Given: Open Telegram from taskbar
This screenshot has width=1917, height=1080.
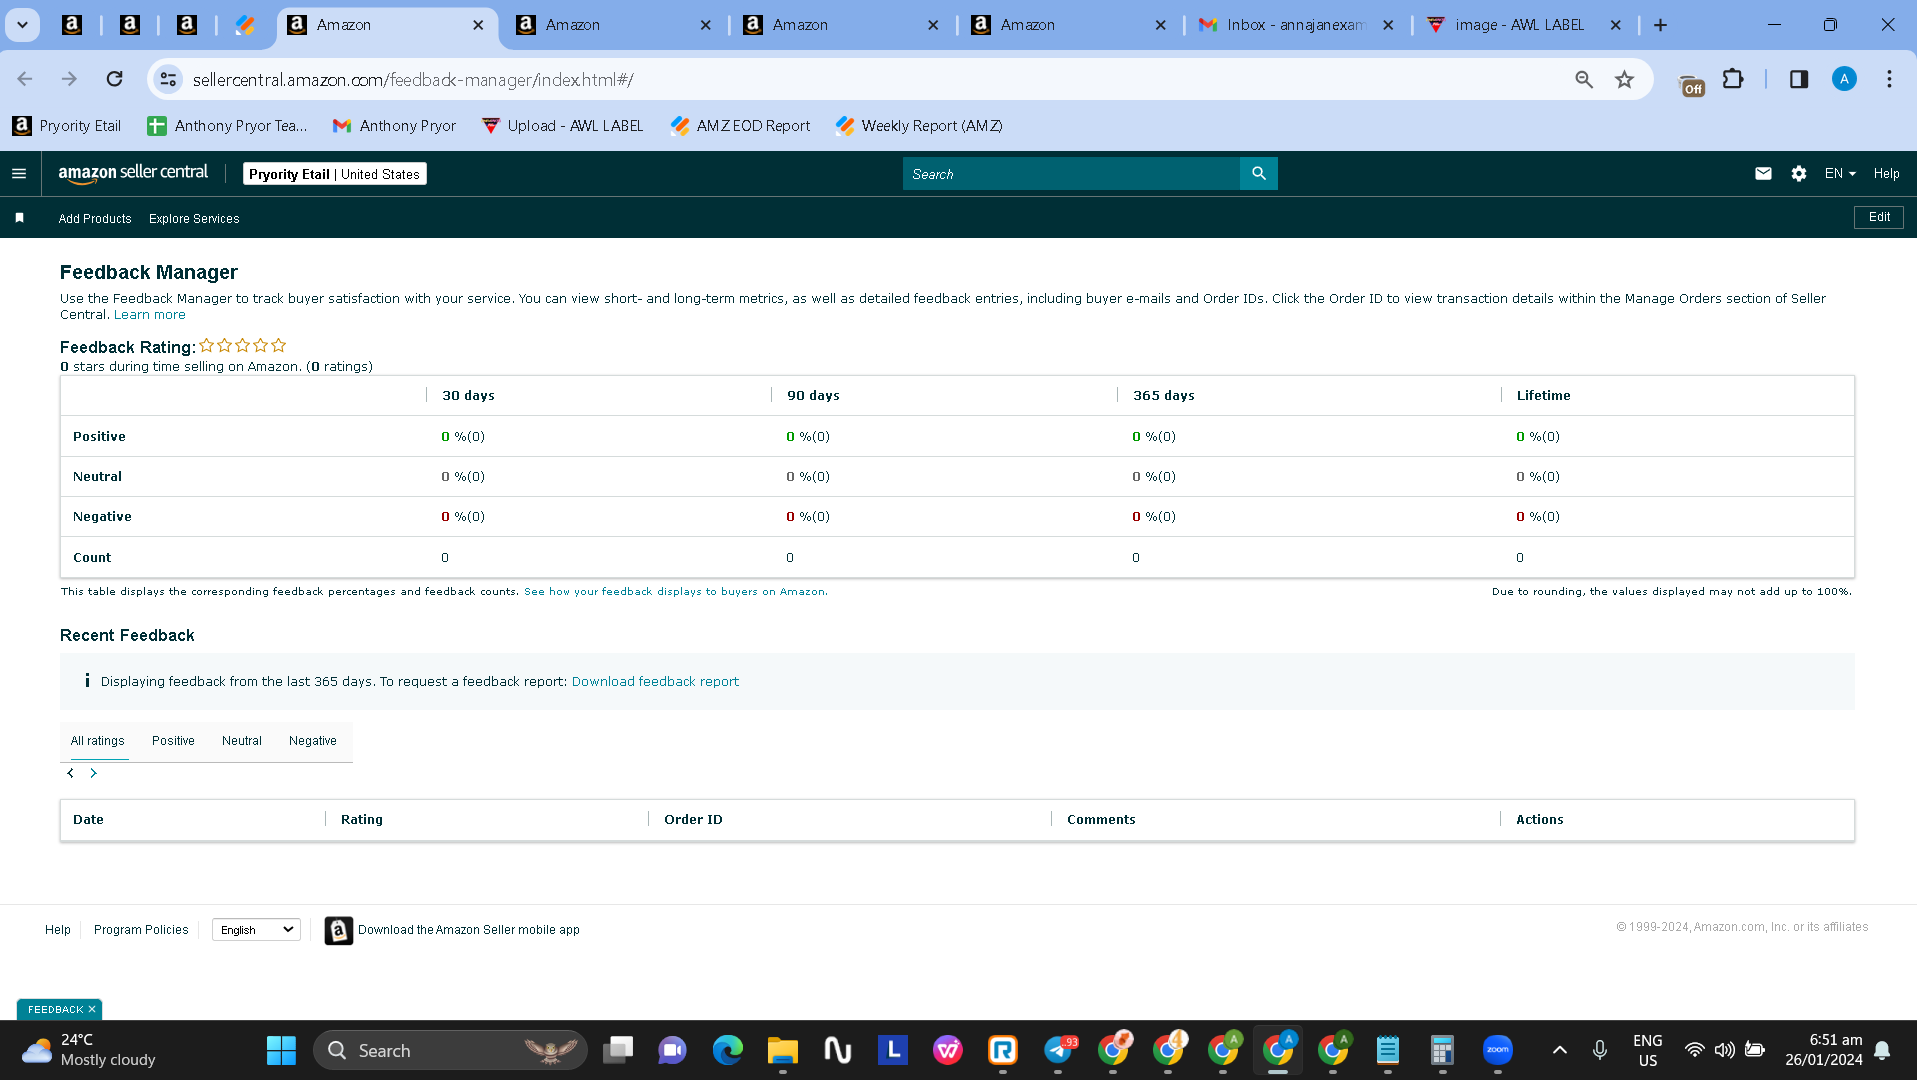Looking at the screenshot, I should click(1058, 1050).
